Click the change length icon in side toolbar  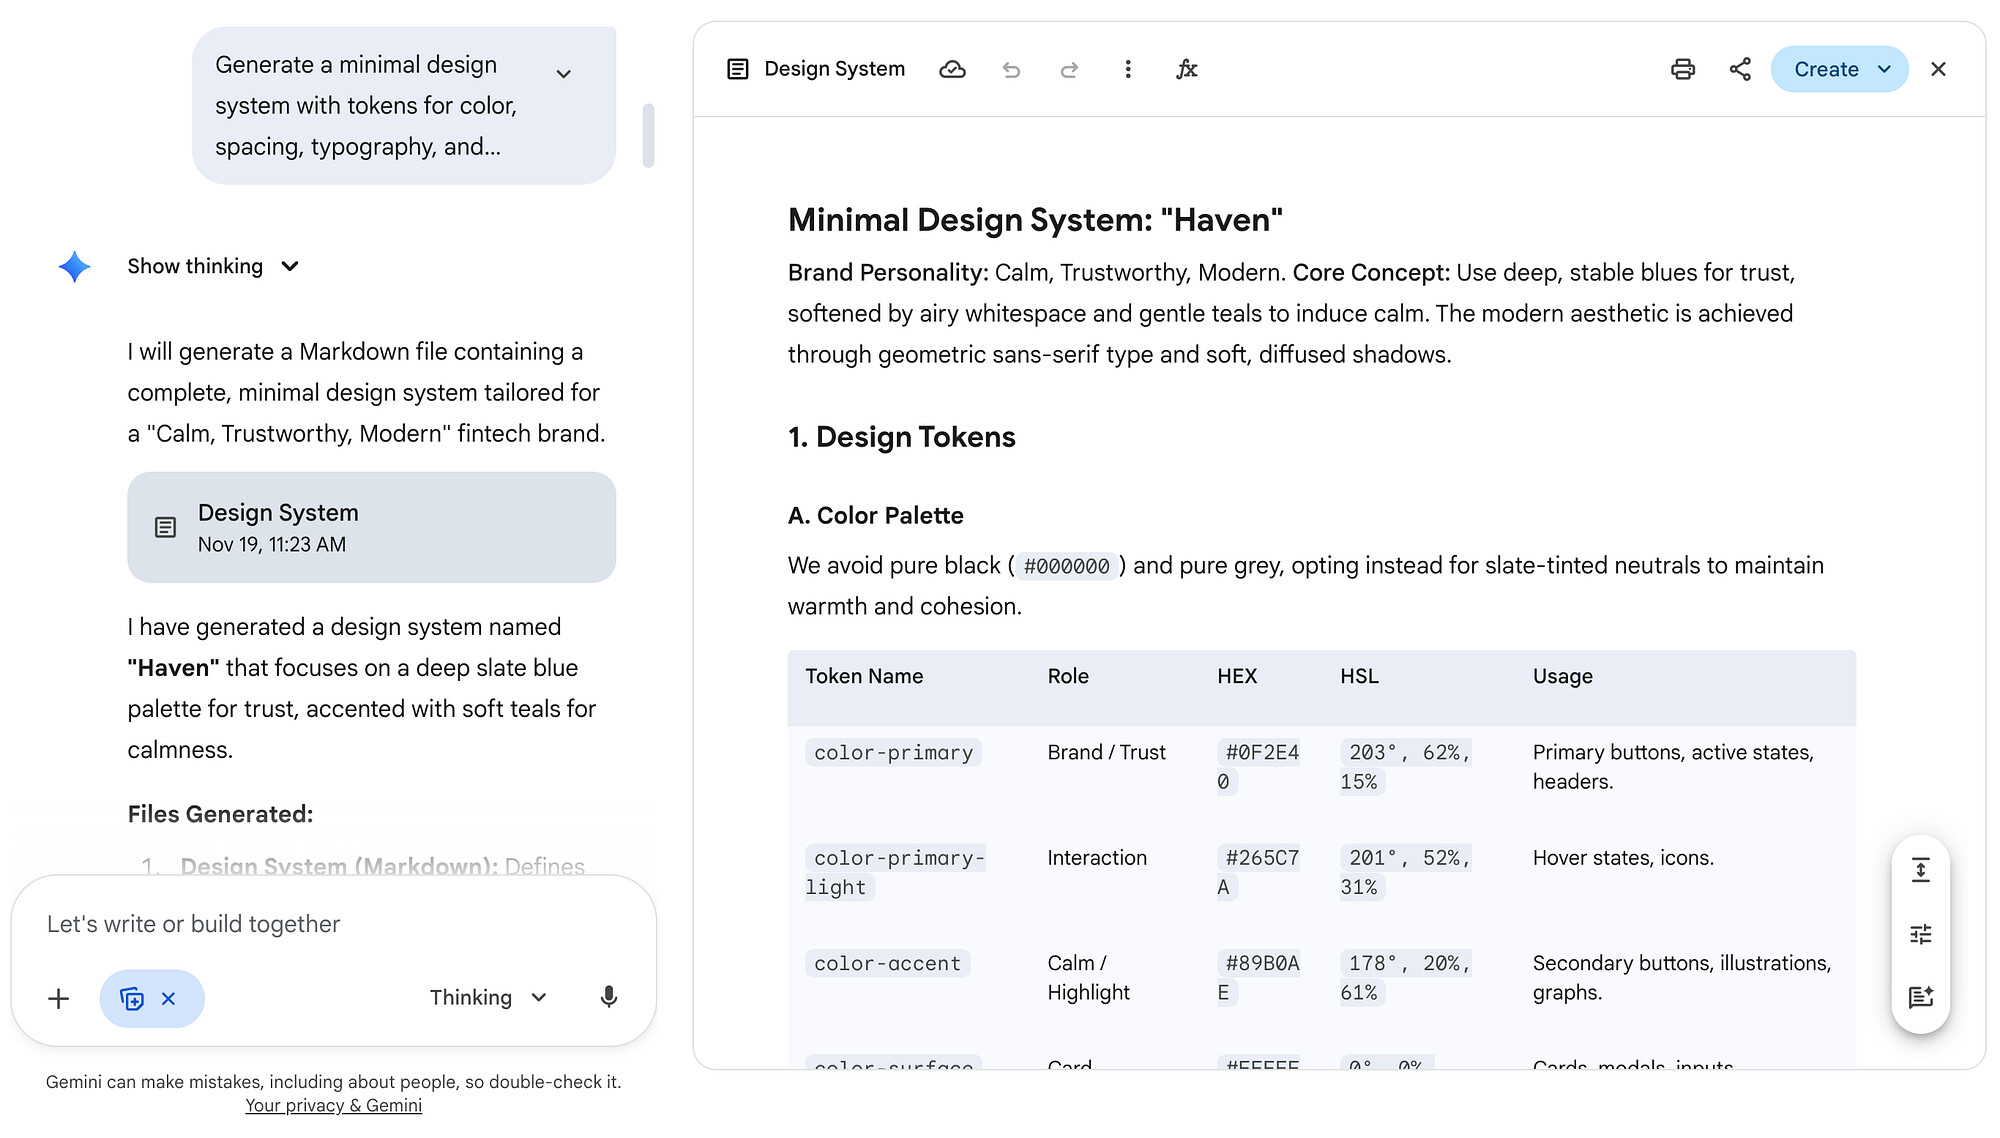(1920, 870)
